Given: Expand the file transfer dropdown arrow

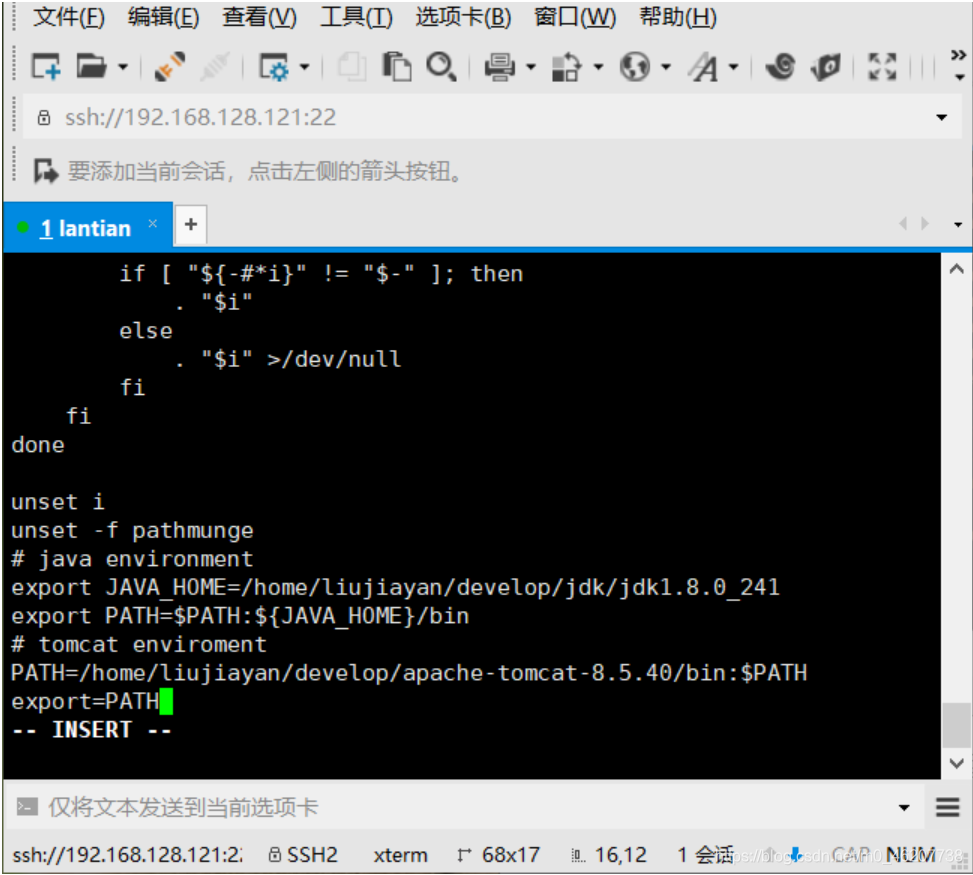Looking at the screenshot, I should (x=598, y=67).
